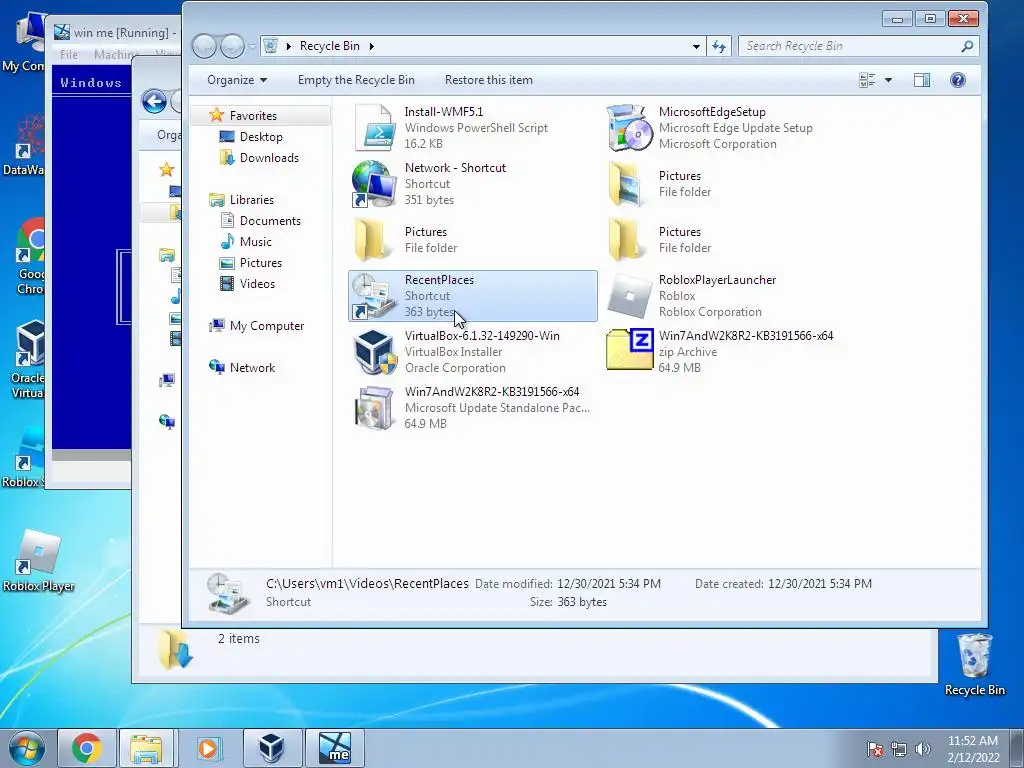The image size is (1024, 768).
Task: Select My Computer in navigation pane
Action: (266, 326)
